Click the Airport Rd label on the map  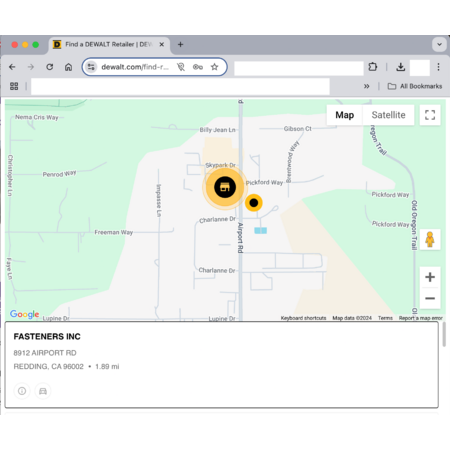[x=240, y=238]
